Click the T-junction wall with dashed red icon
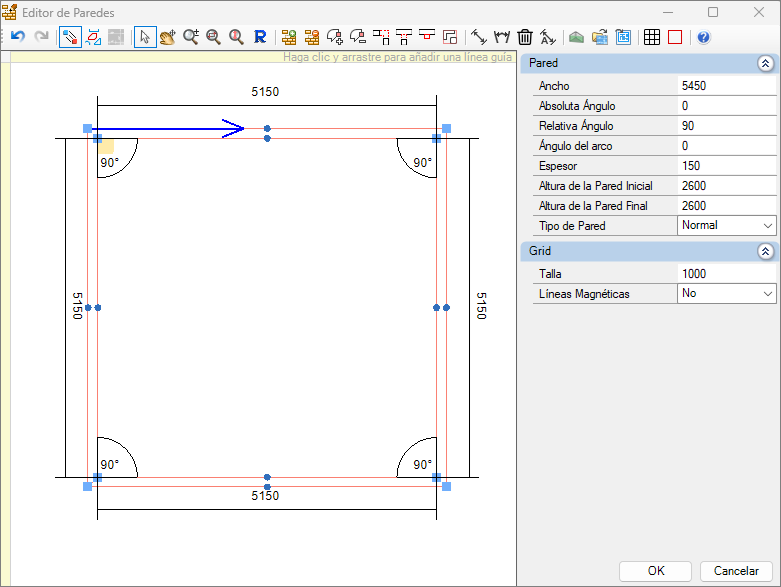Screen dimensions: 781x587 404,37
